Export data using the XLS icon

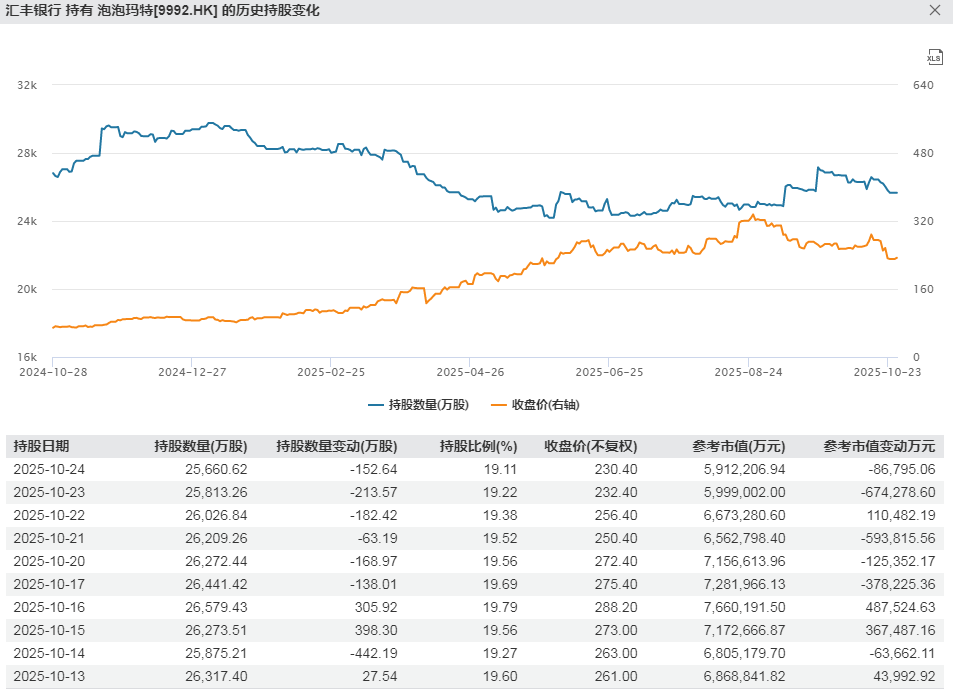tap(934, 57)
